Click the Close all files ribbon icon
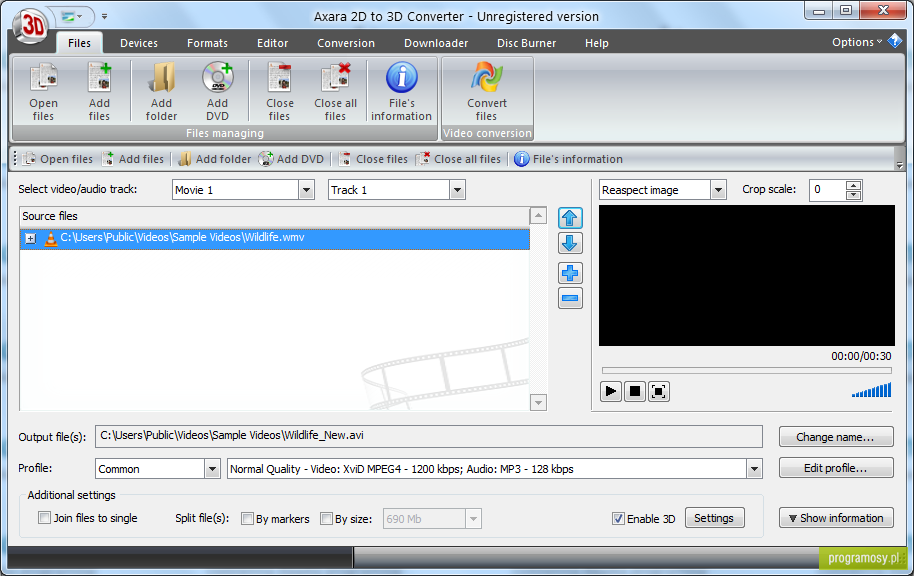The width and height of the screenshot is (914, 576). click(x=336, y=92)
